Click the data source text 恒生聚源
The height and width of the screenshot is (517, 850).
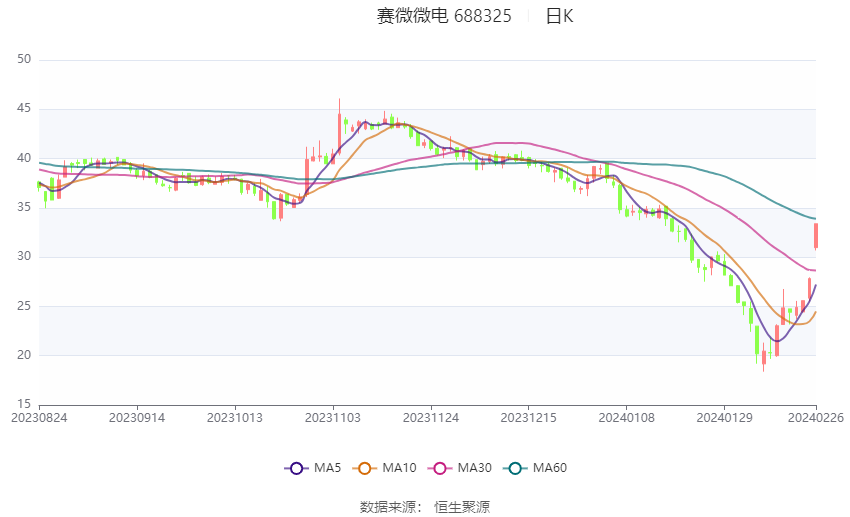tap(462, 507)
